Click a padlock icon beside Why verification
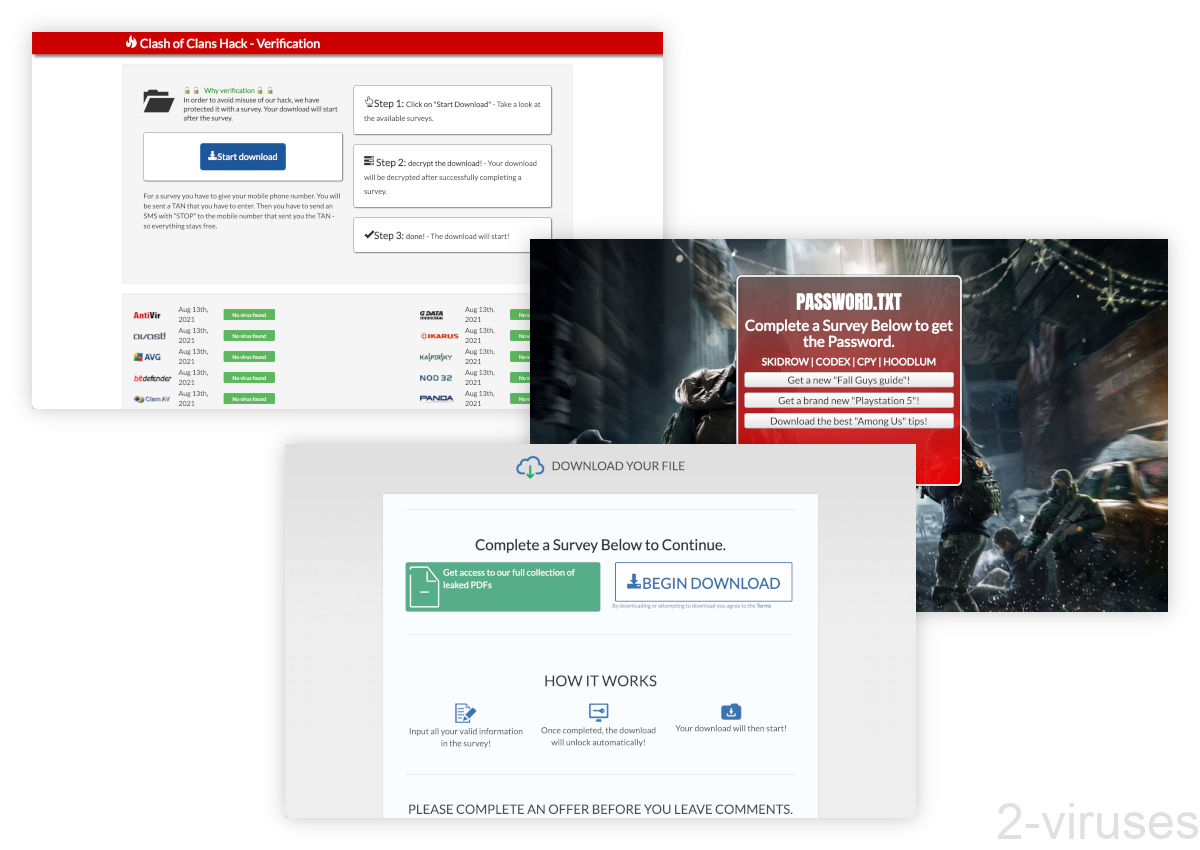This screenshot has height=850, width=1200. point(188,89)
